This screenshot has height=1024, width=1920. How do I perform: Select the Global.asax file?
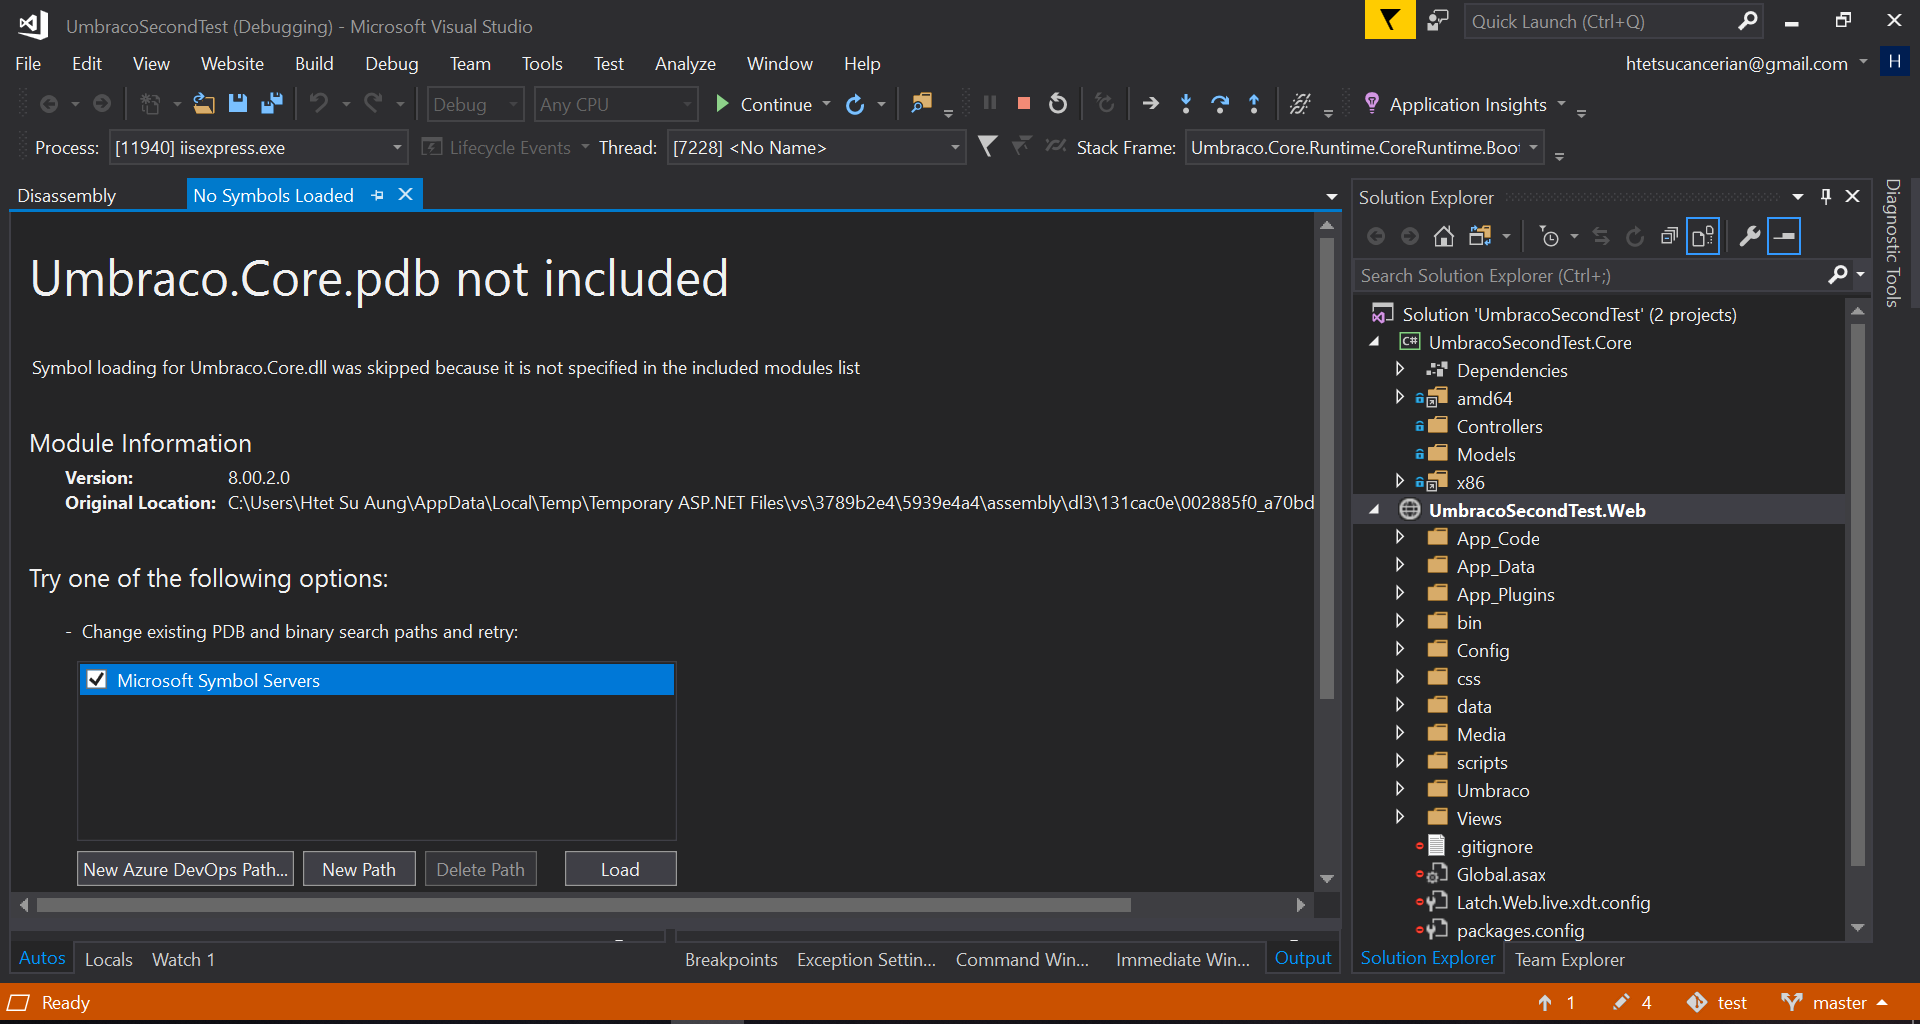pos(1500,874)
